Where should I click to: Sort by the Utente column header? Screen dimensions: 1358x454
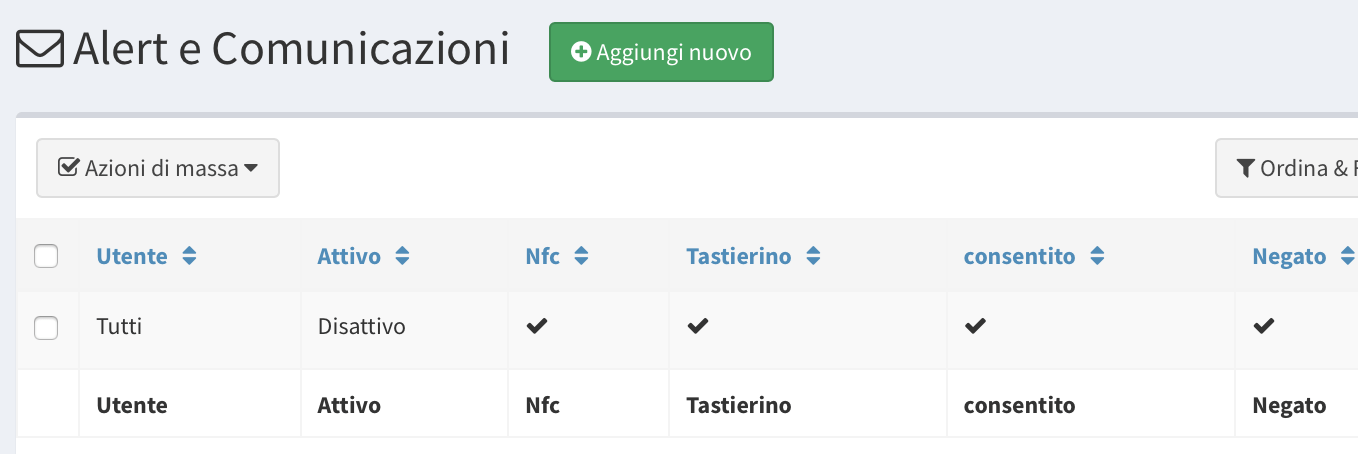132,257
